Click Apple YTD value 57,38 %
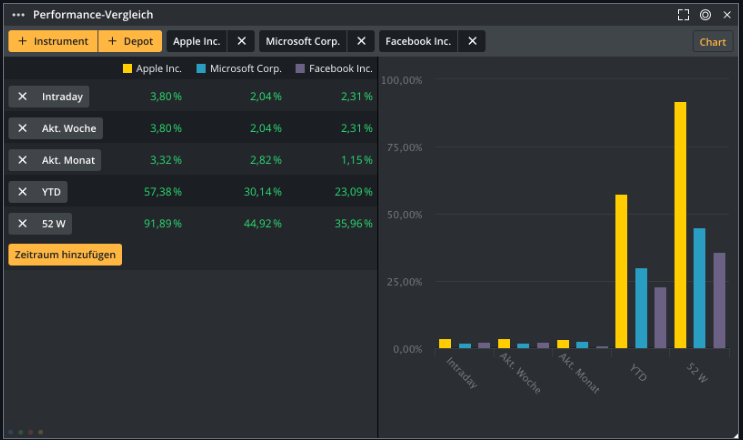743x440 pixels. coord(163,192)
